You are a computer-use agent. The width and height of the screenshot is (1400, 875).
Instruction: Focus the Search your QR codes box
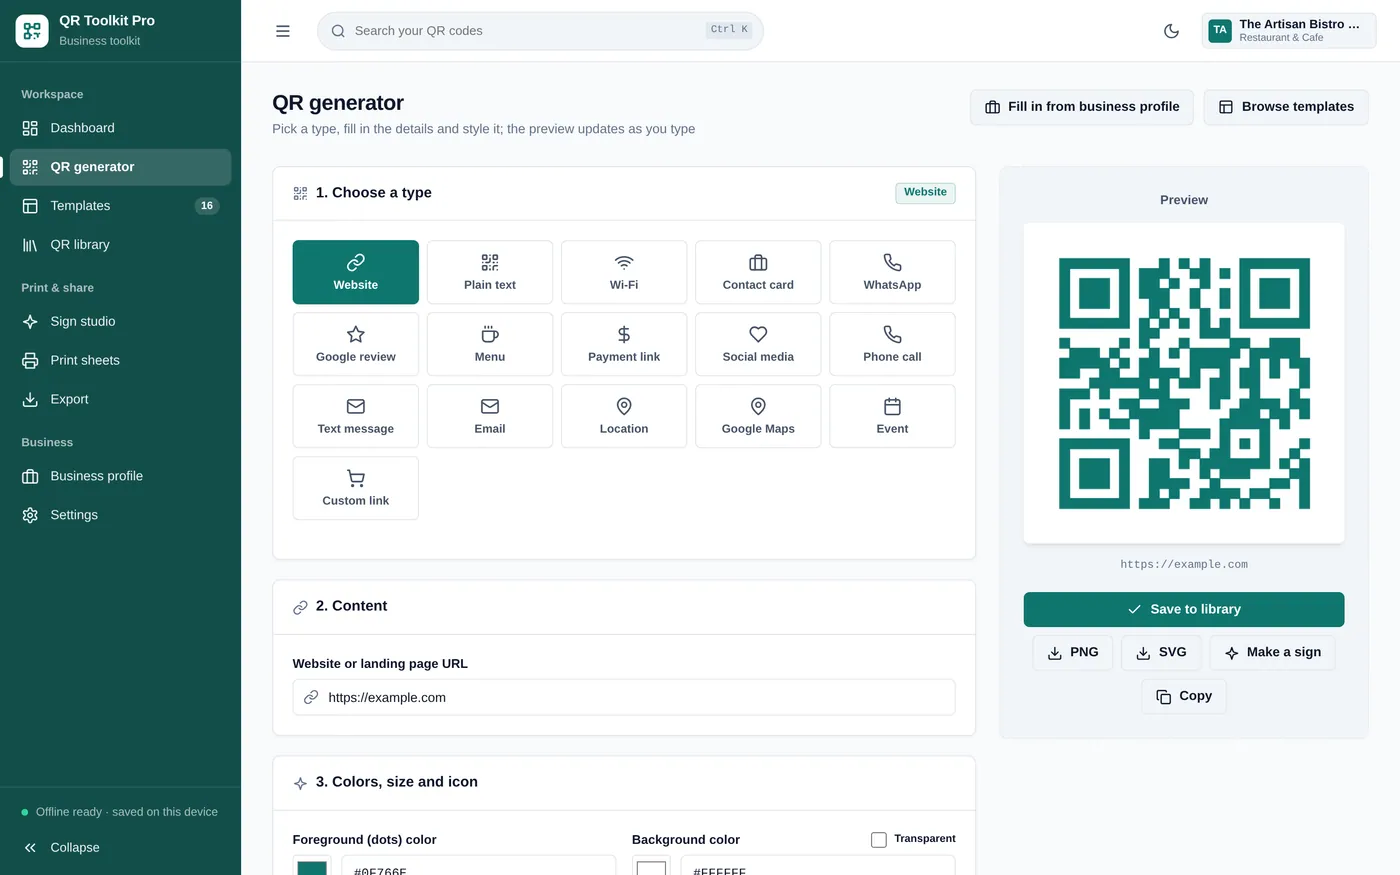(540, 31)
